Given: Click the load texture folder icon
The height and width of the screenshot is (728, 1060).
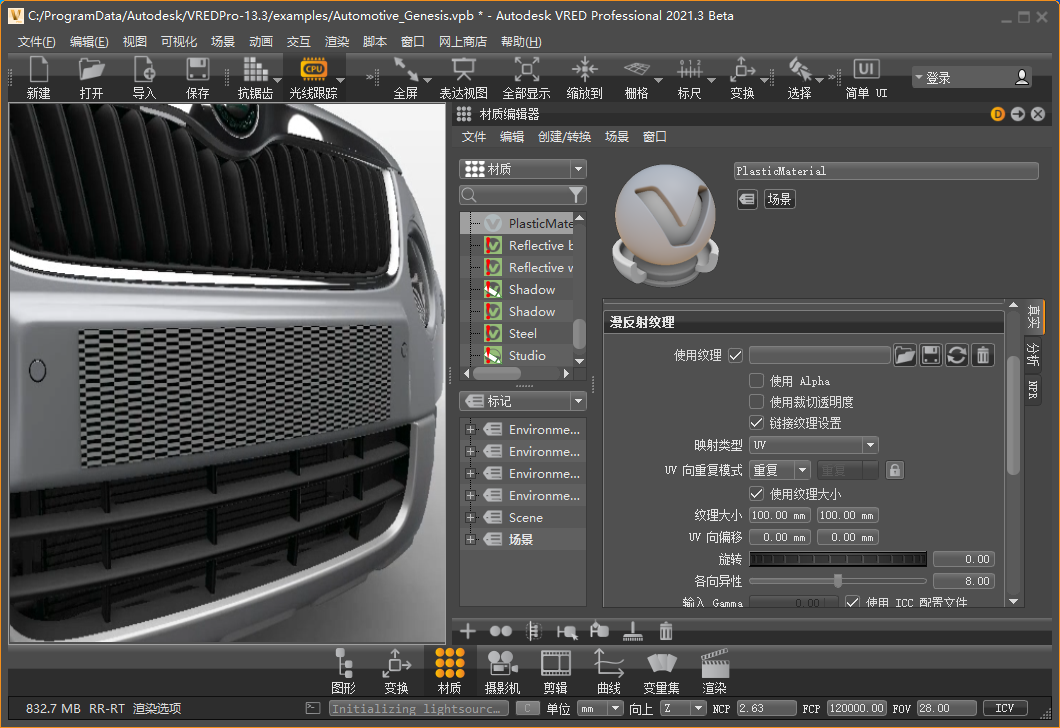Looking at the screenshot, I should click(904, 355).
